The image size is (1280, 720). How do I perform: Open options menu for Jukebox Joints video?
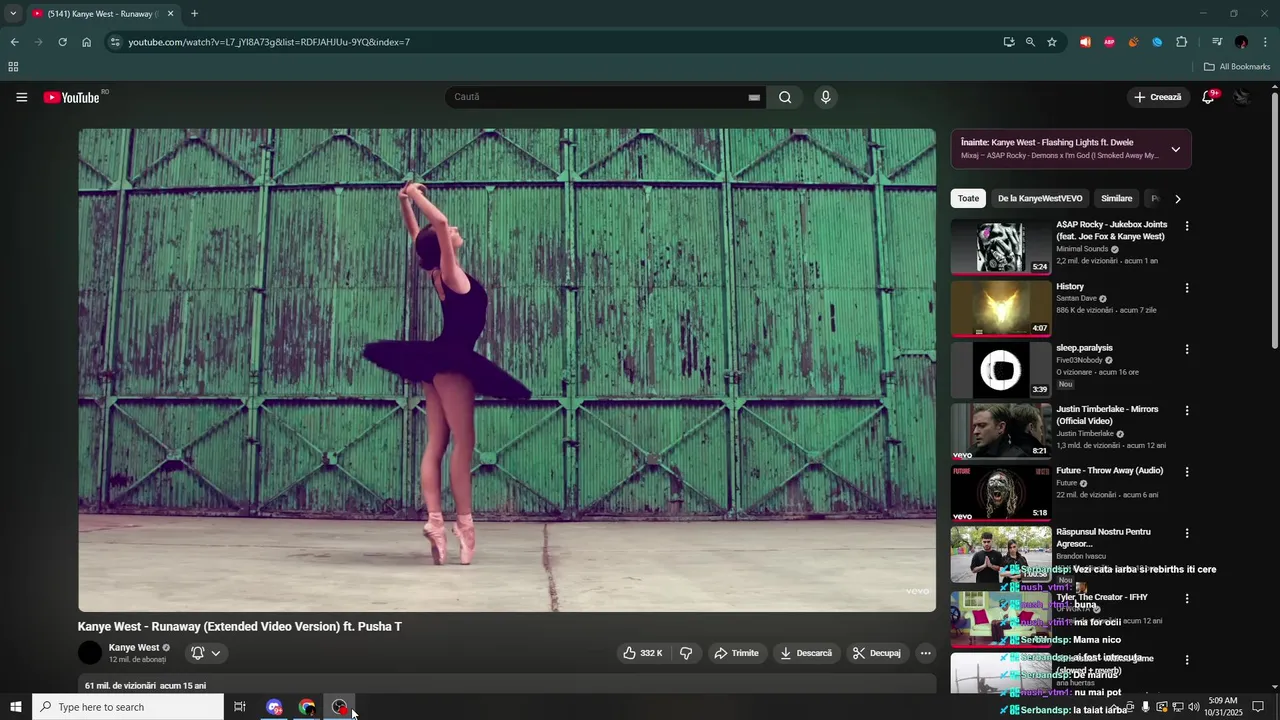click(1187, 226)
